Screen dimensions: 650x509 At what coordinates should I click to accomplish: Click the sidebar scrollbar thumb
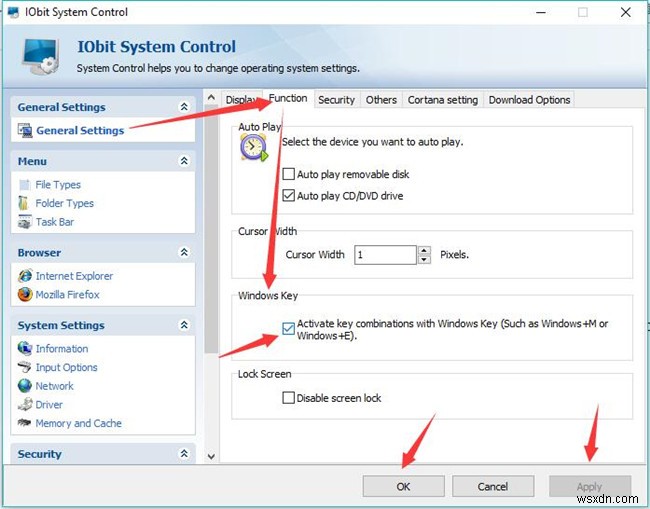click(211, 229)
